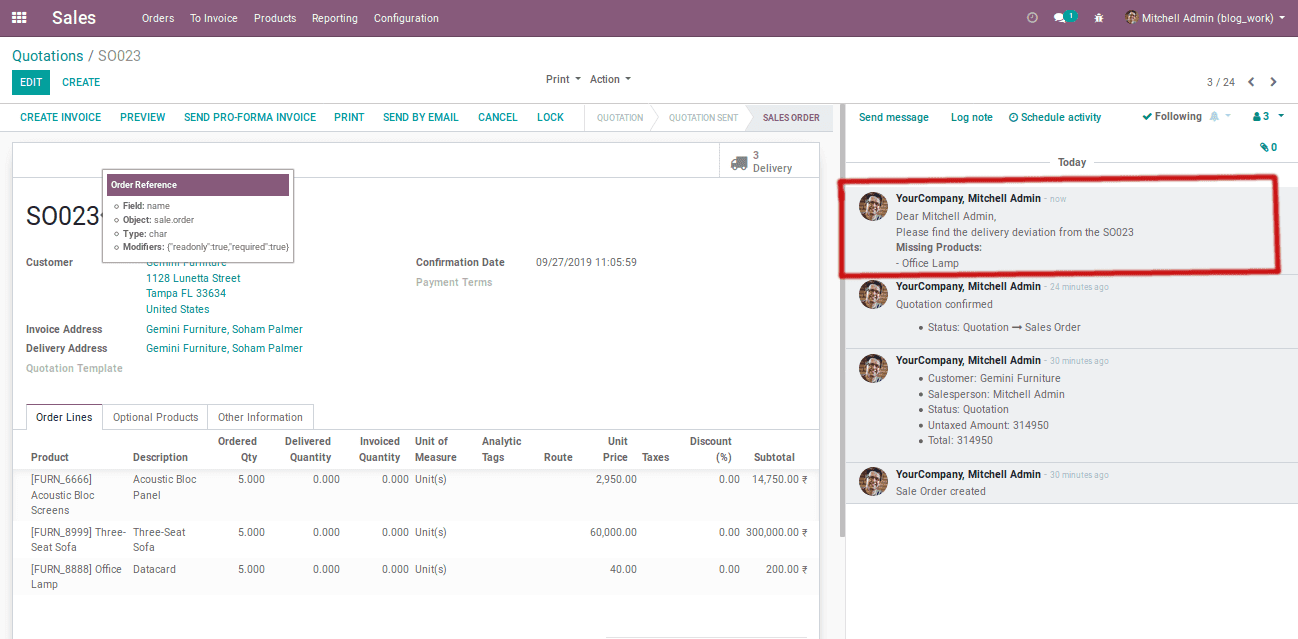The width and height of the screenshot is (1298, 639).
Task: Click the Description column header
Action: 160,457
